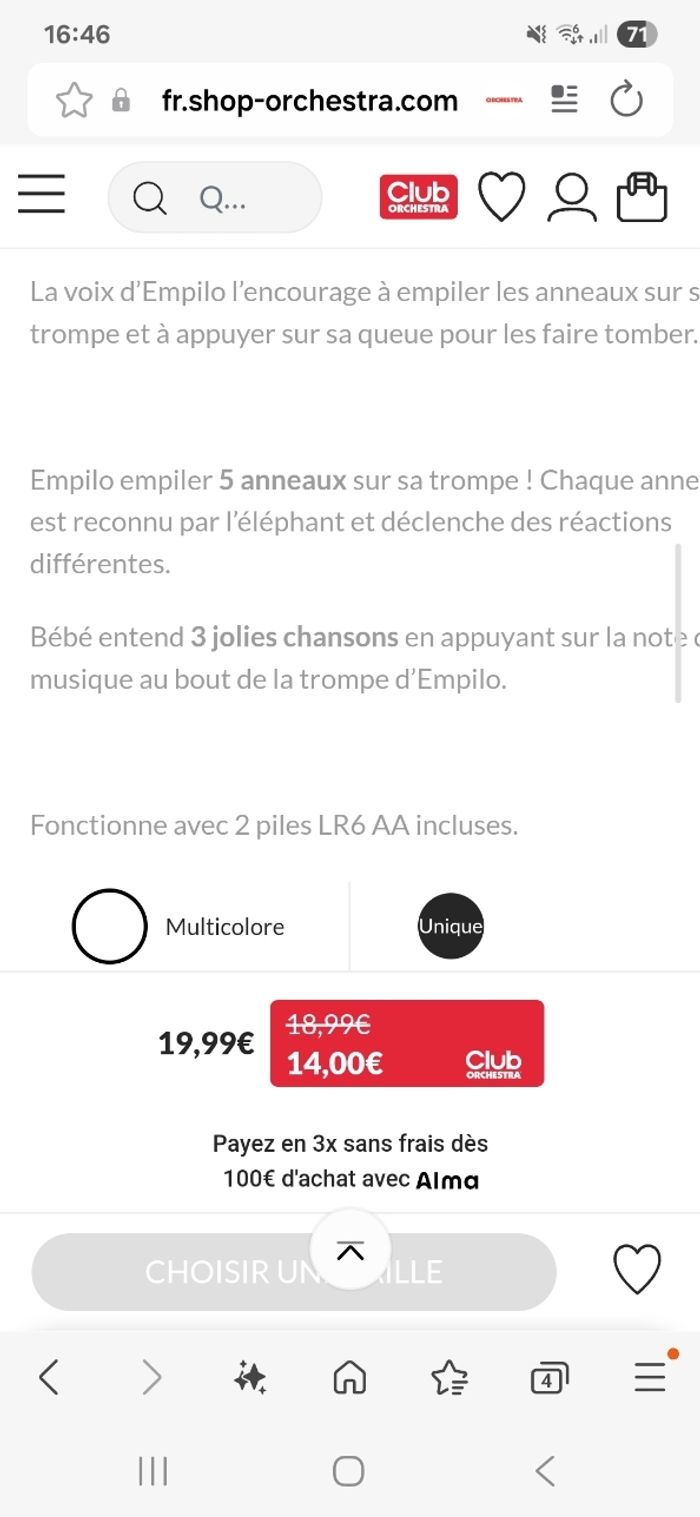
Task: Reload the page
Action: click(x=626, y=100)
